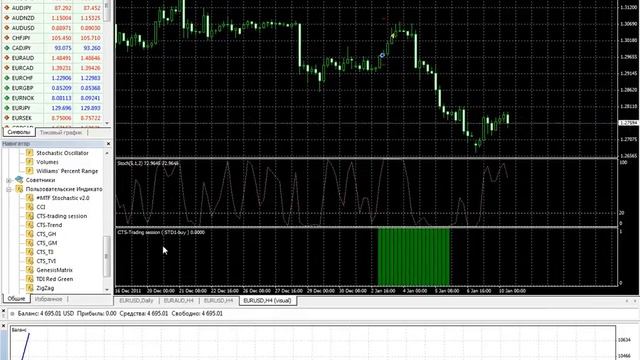Click the Williams' Percent Range indicator icon
640x360 pixels.
(x=29, y=171)
